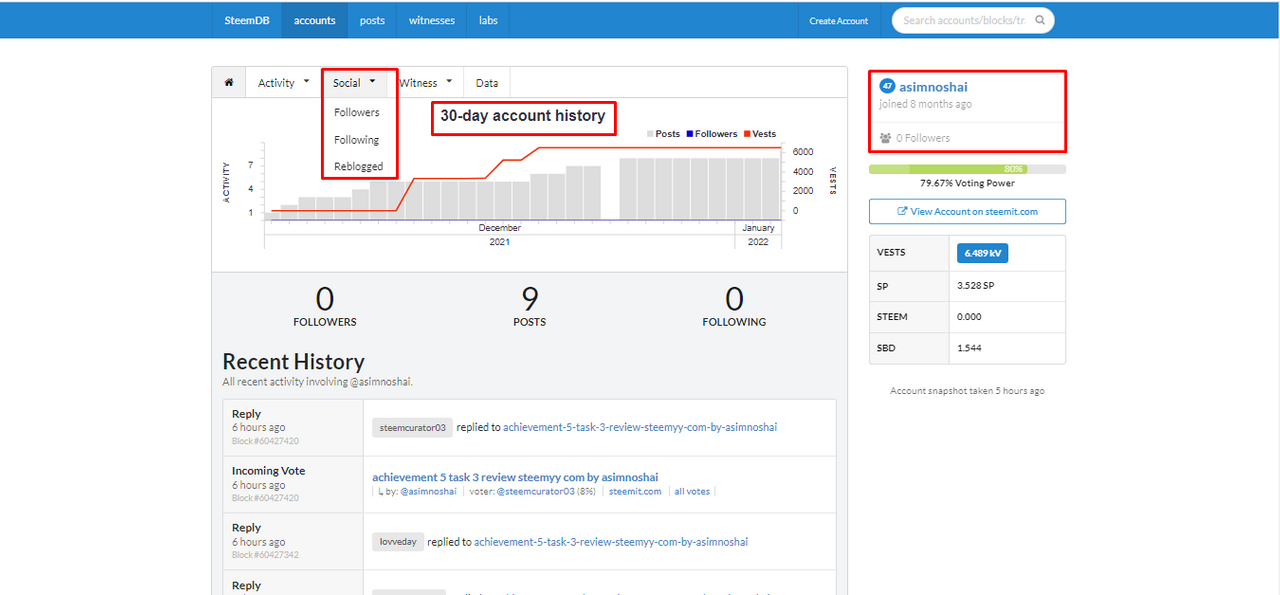The image size is (1280, 595).
Task: Open all votes link
Action: pyautogui.click(x=692, y=491)
